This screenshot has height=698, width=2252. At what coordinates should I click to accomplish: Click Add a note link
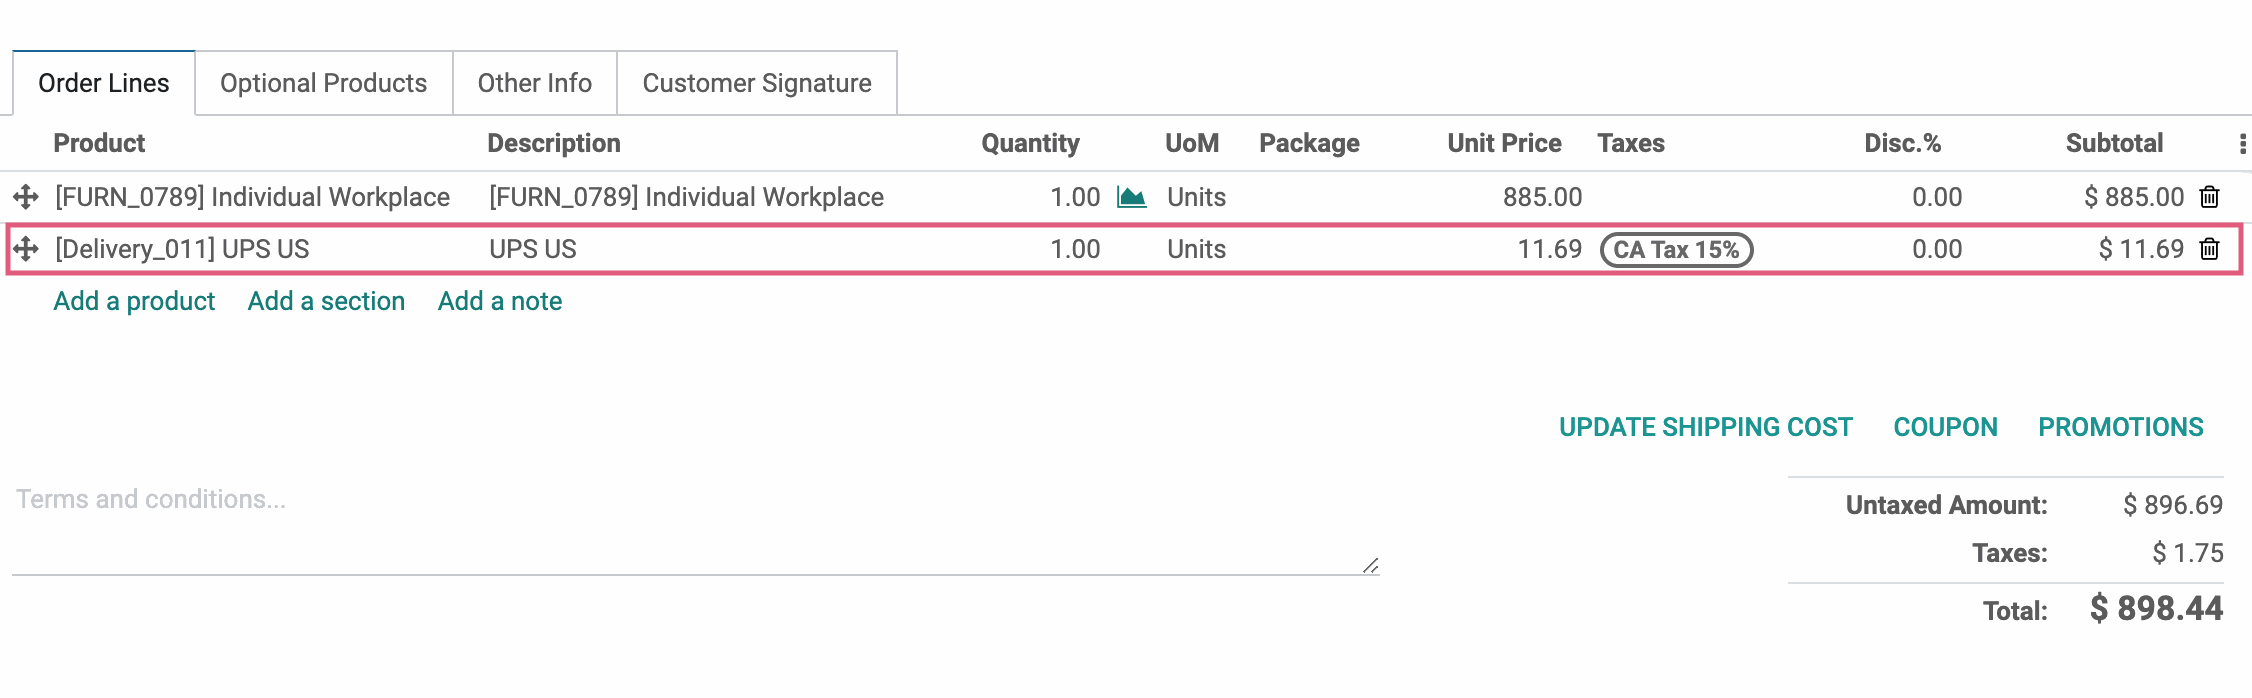(x=500, y=301)
